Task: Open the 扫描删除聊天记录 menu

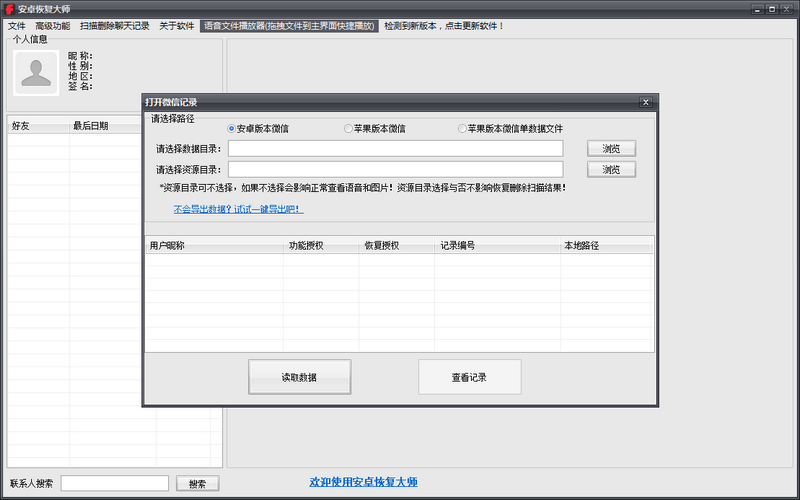Action: tap(114, 26)
